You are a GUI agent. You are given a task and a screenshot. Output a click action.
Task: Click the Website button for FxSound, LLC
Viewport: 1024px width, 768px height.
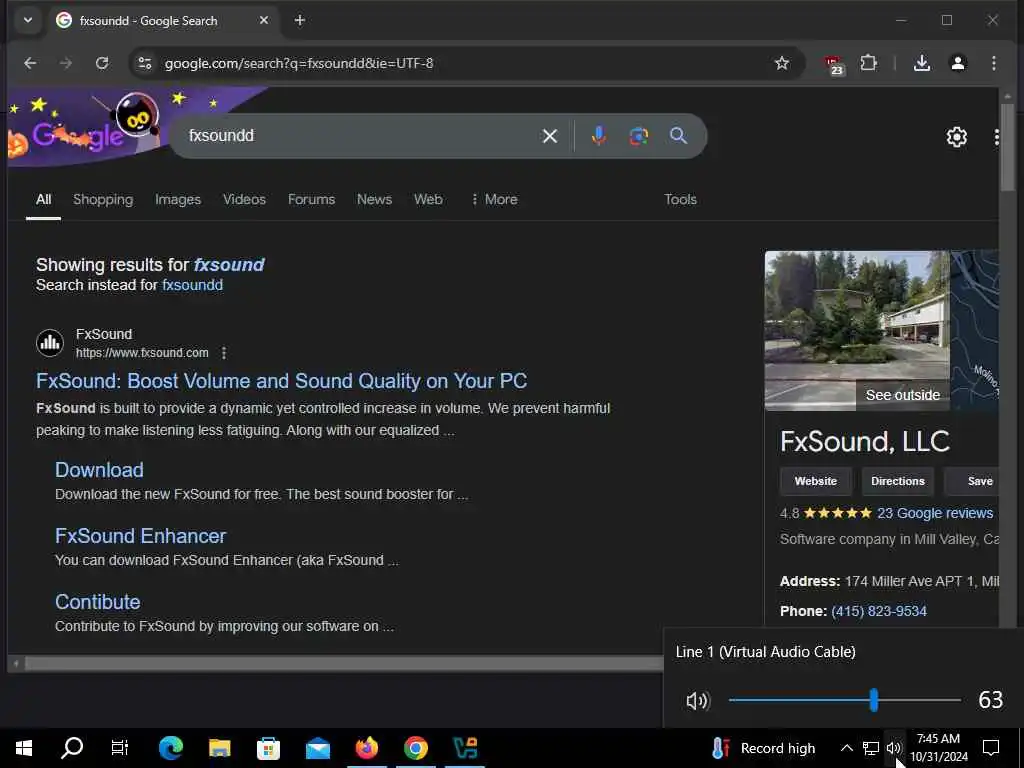[x=816, y=481]
